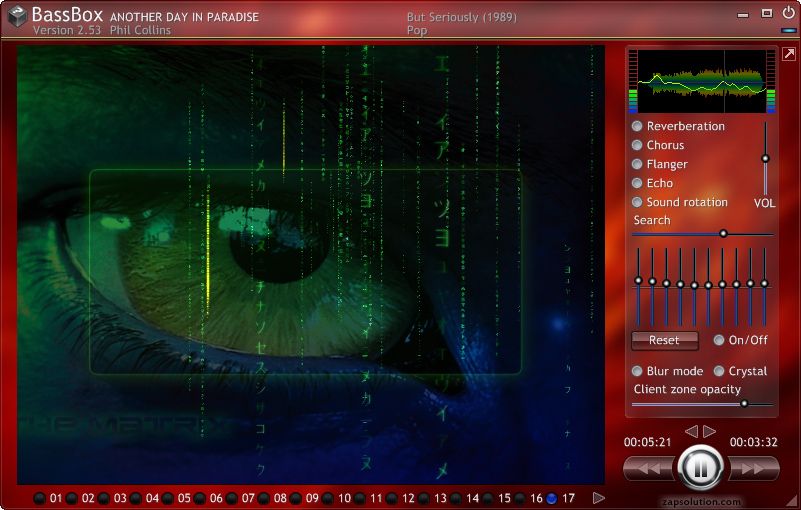801x510 pixels.
Task: Click the rewind double-arrow button
Action: pos(650,468)
